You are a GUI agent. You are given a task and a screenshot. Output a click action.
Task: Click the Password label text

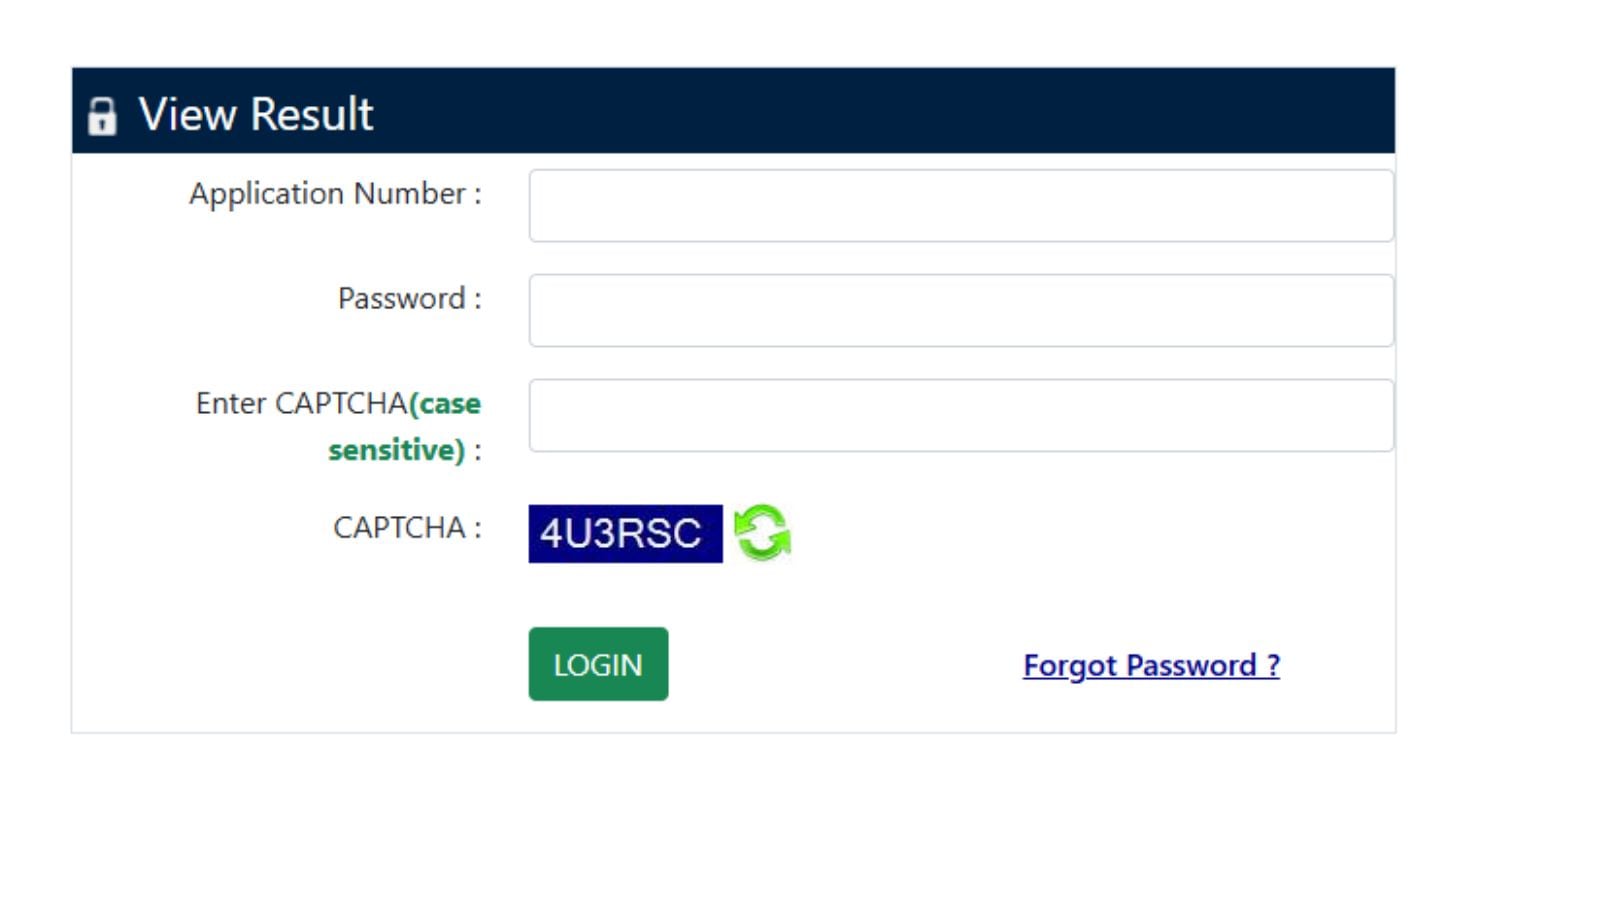[409, 298]
